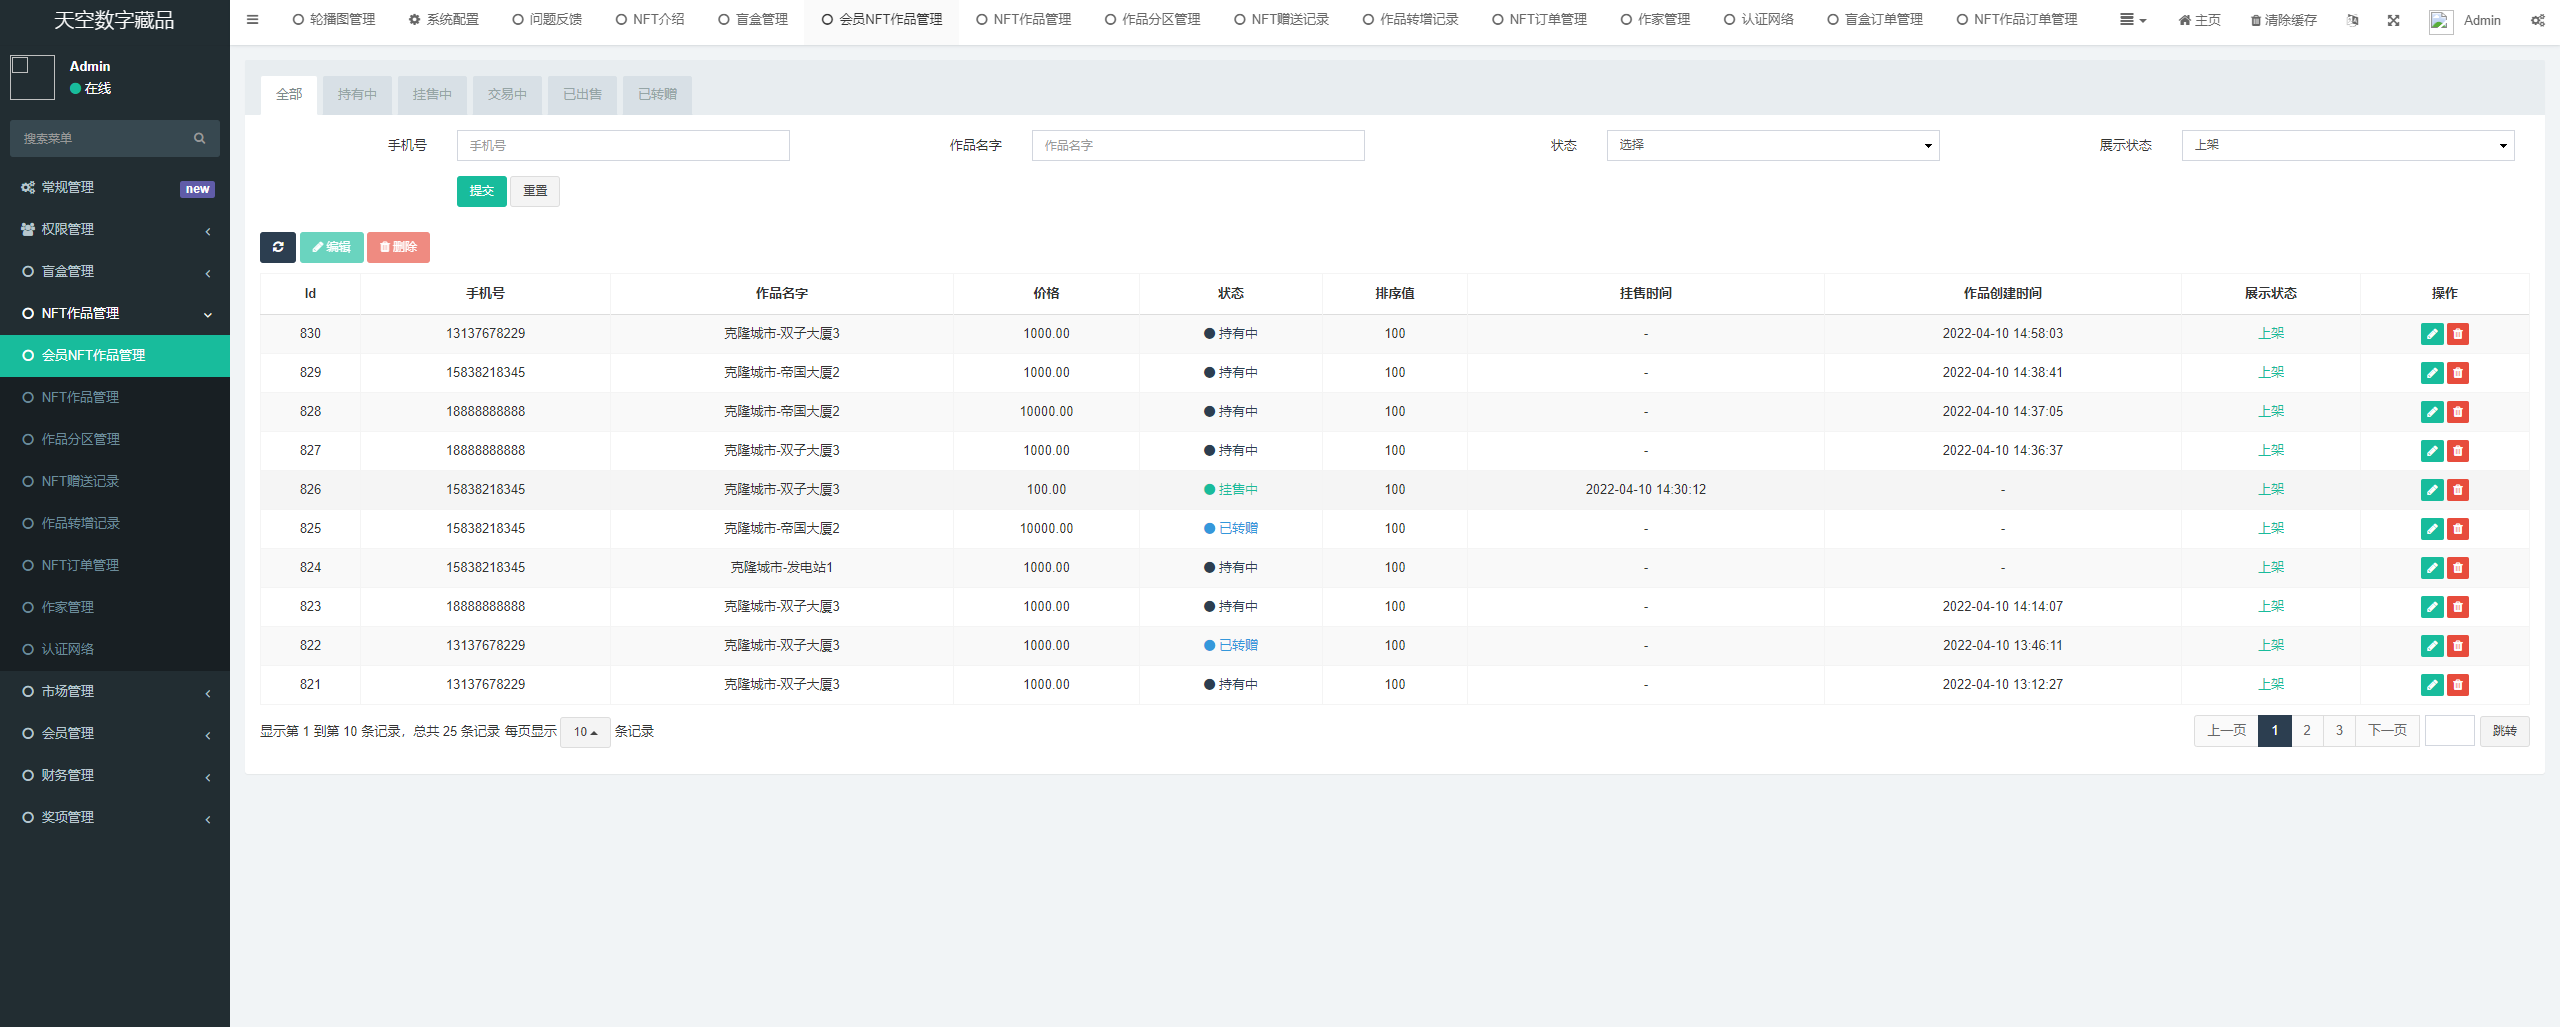Switch to the 挂售中 tab

(x=432, y=94)
